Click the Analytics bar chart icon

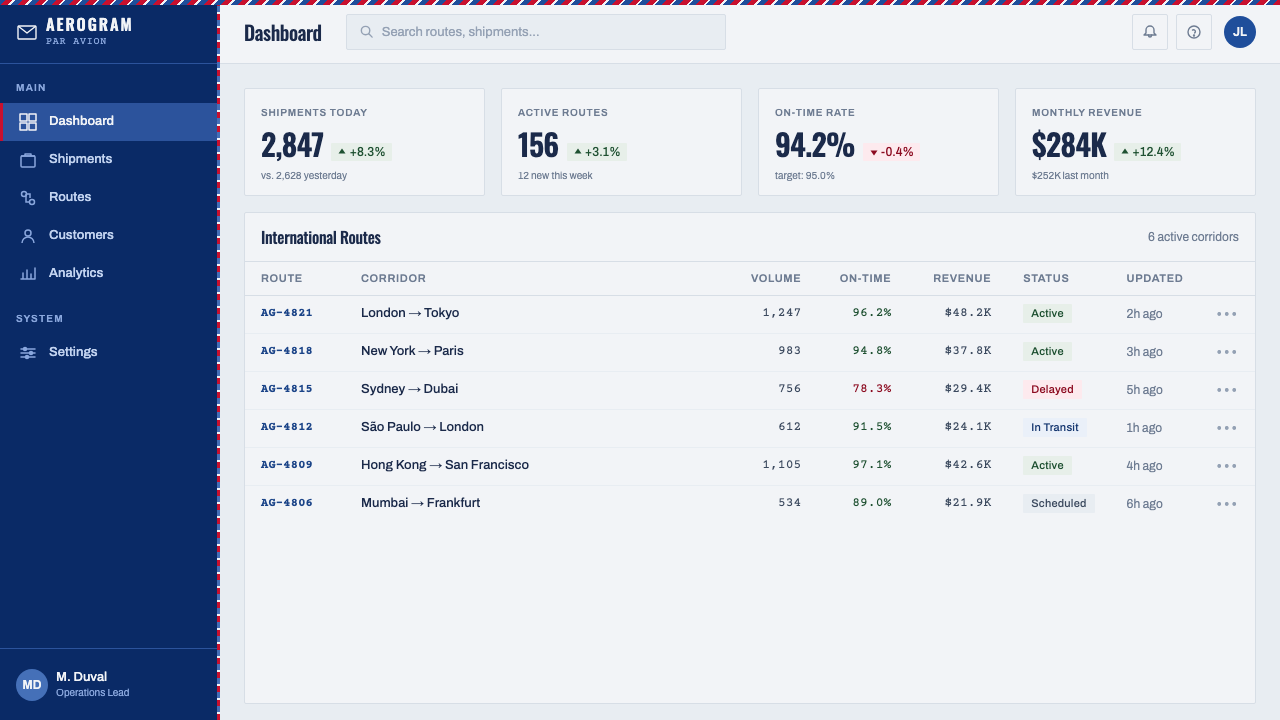pyautogui.click(x=28, y=273)
